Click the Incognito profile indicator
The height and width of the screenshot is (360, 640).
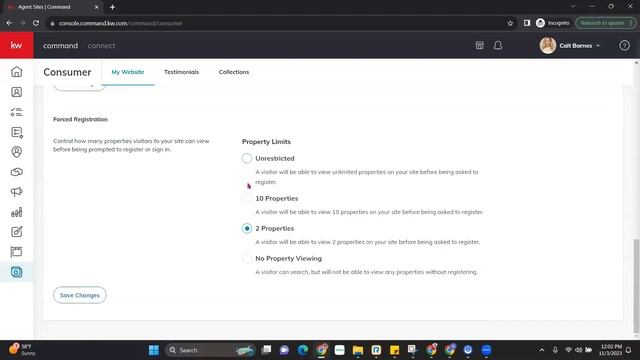(553, 23)
